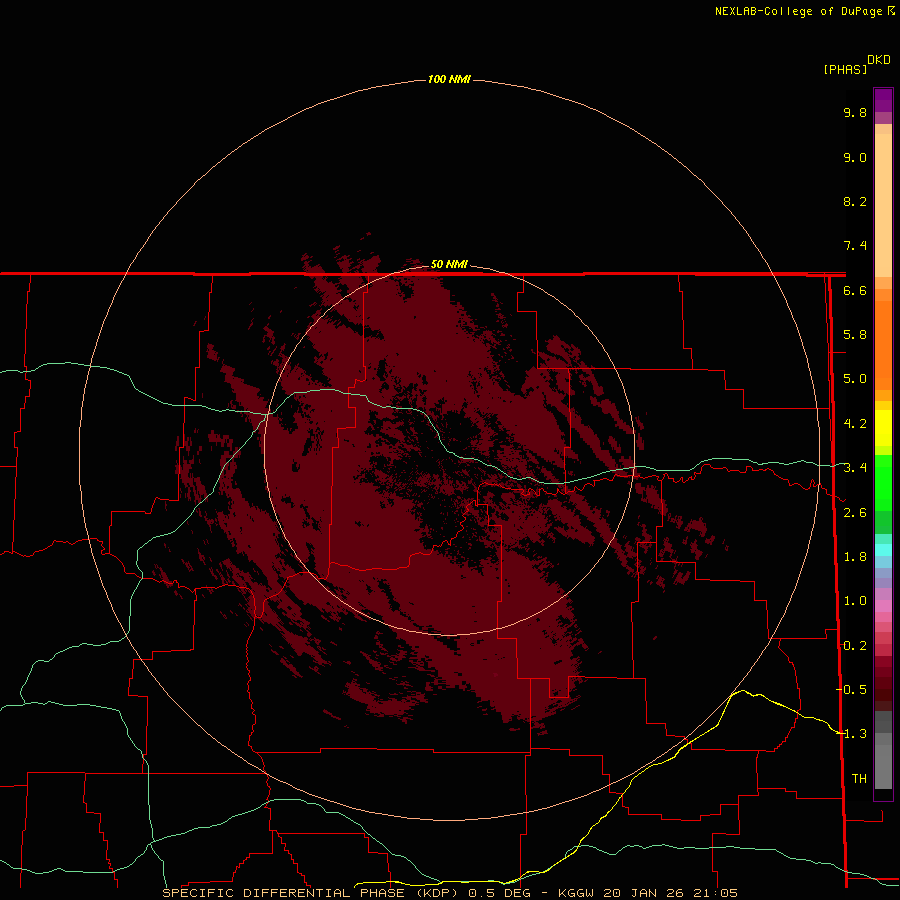Click the 4.2 legend value
This screenshot has height=900, width=900.
click(x=855, y=424)
